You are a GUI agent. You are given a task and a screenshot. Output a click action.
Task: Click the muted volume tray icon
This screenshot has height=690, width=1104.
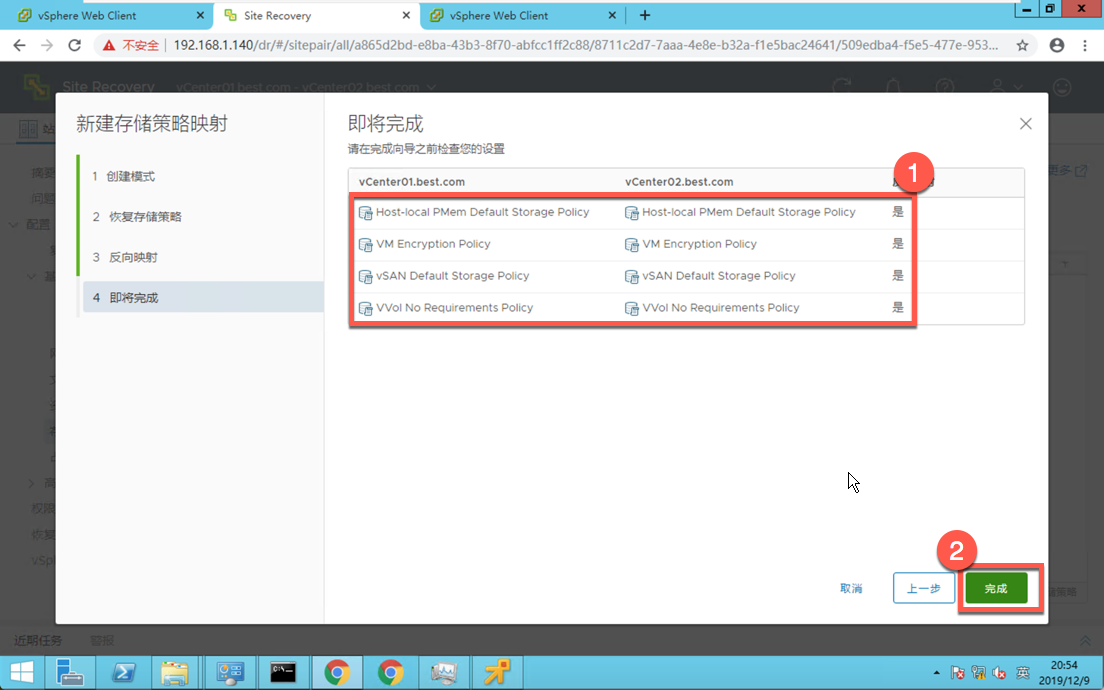pos(999,673)
